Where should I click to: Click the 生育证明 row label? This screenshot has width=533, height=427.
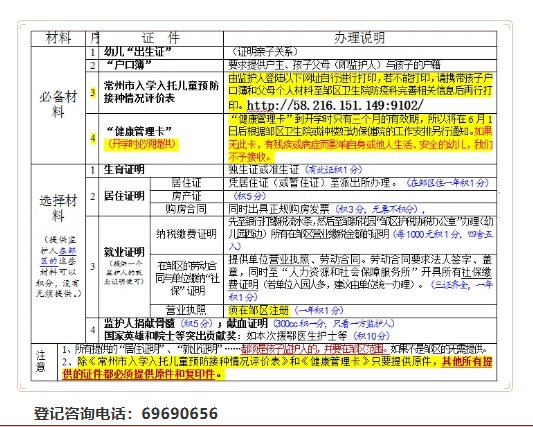coord(124,169)
